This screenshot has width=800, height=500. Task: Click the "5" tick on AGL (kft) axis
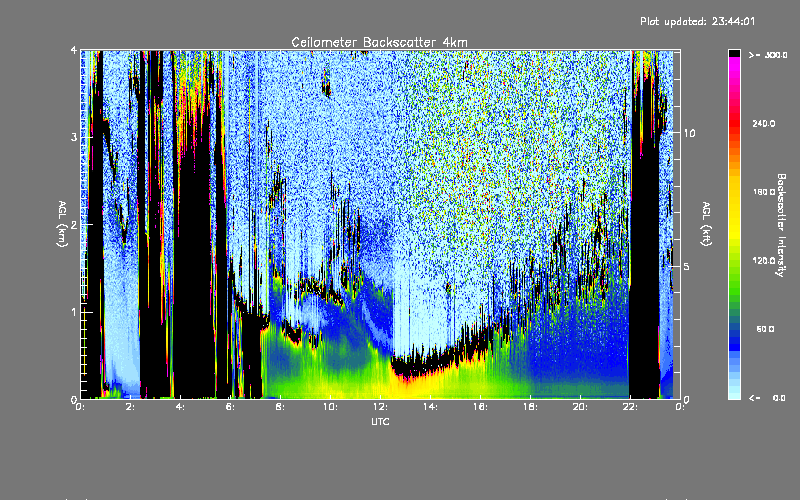point(687,266)
